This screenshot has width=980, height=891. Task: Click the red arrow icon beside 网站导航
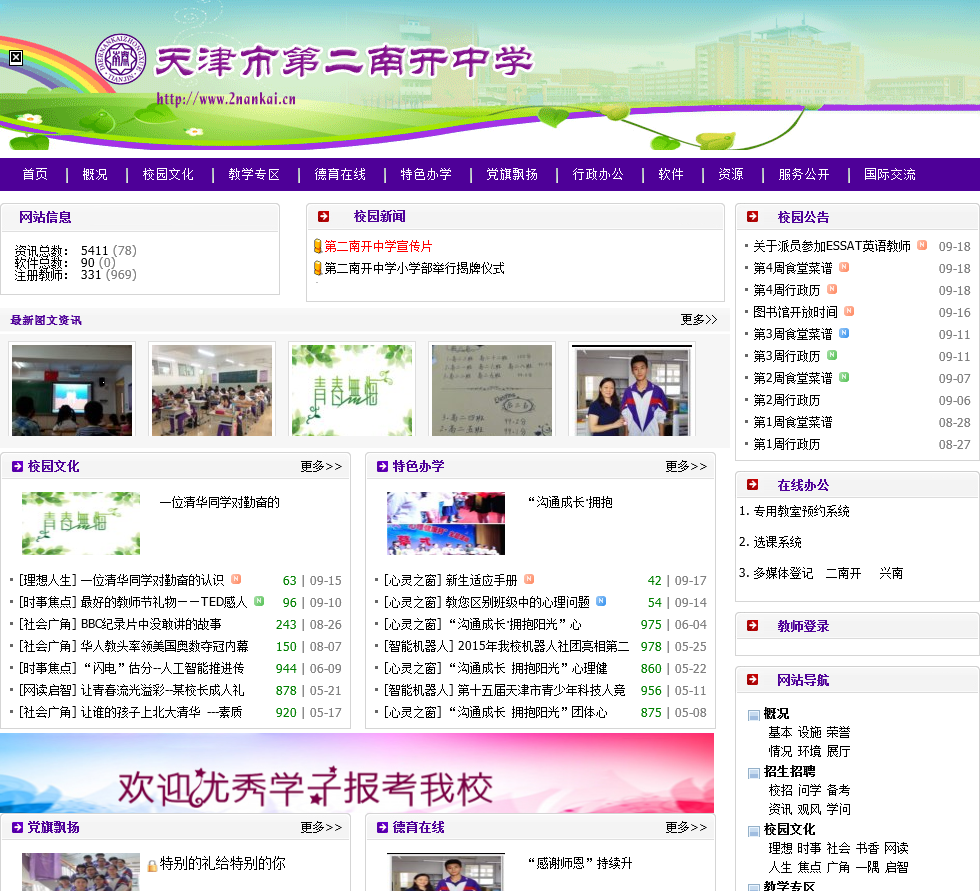pyautogui.click(x=752, y=679)
